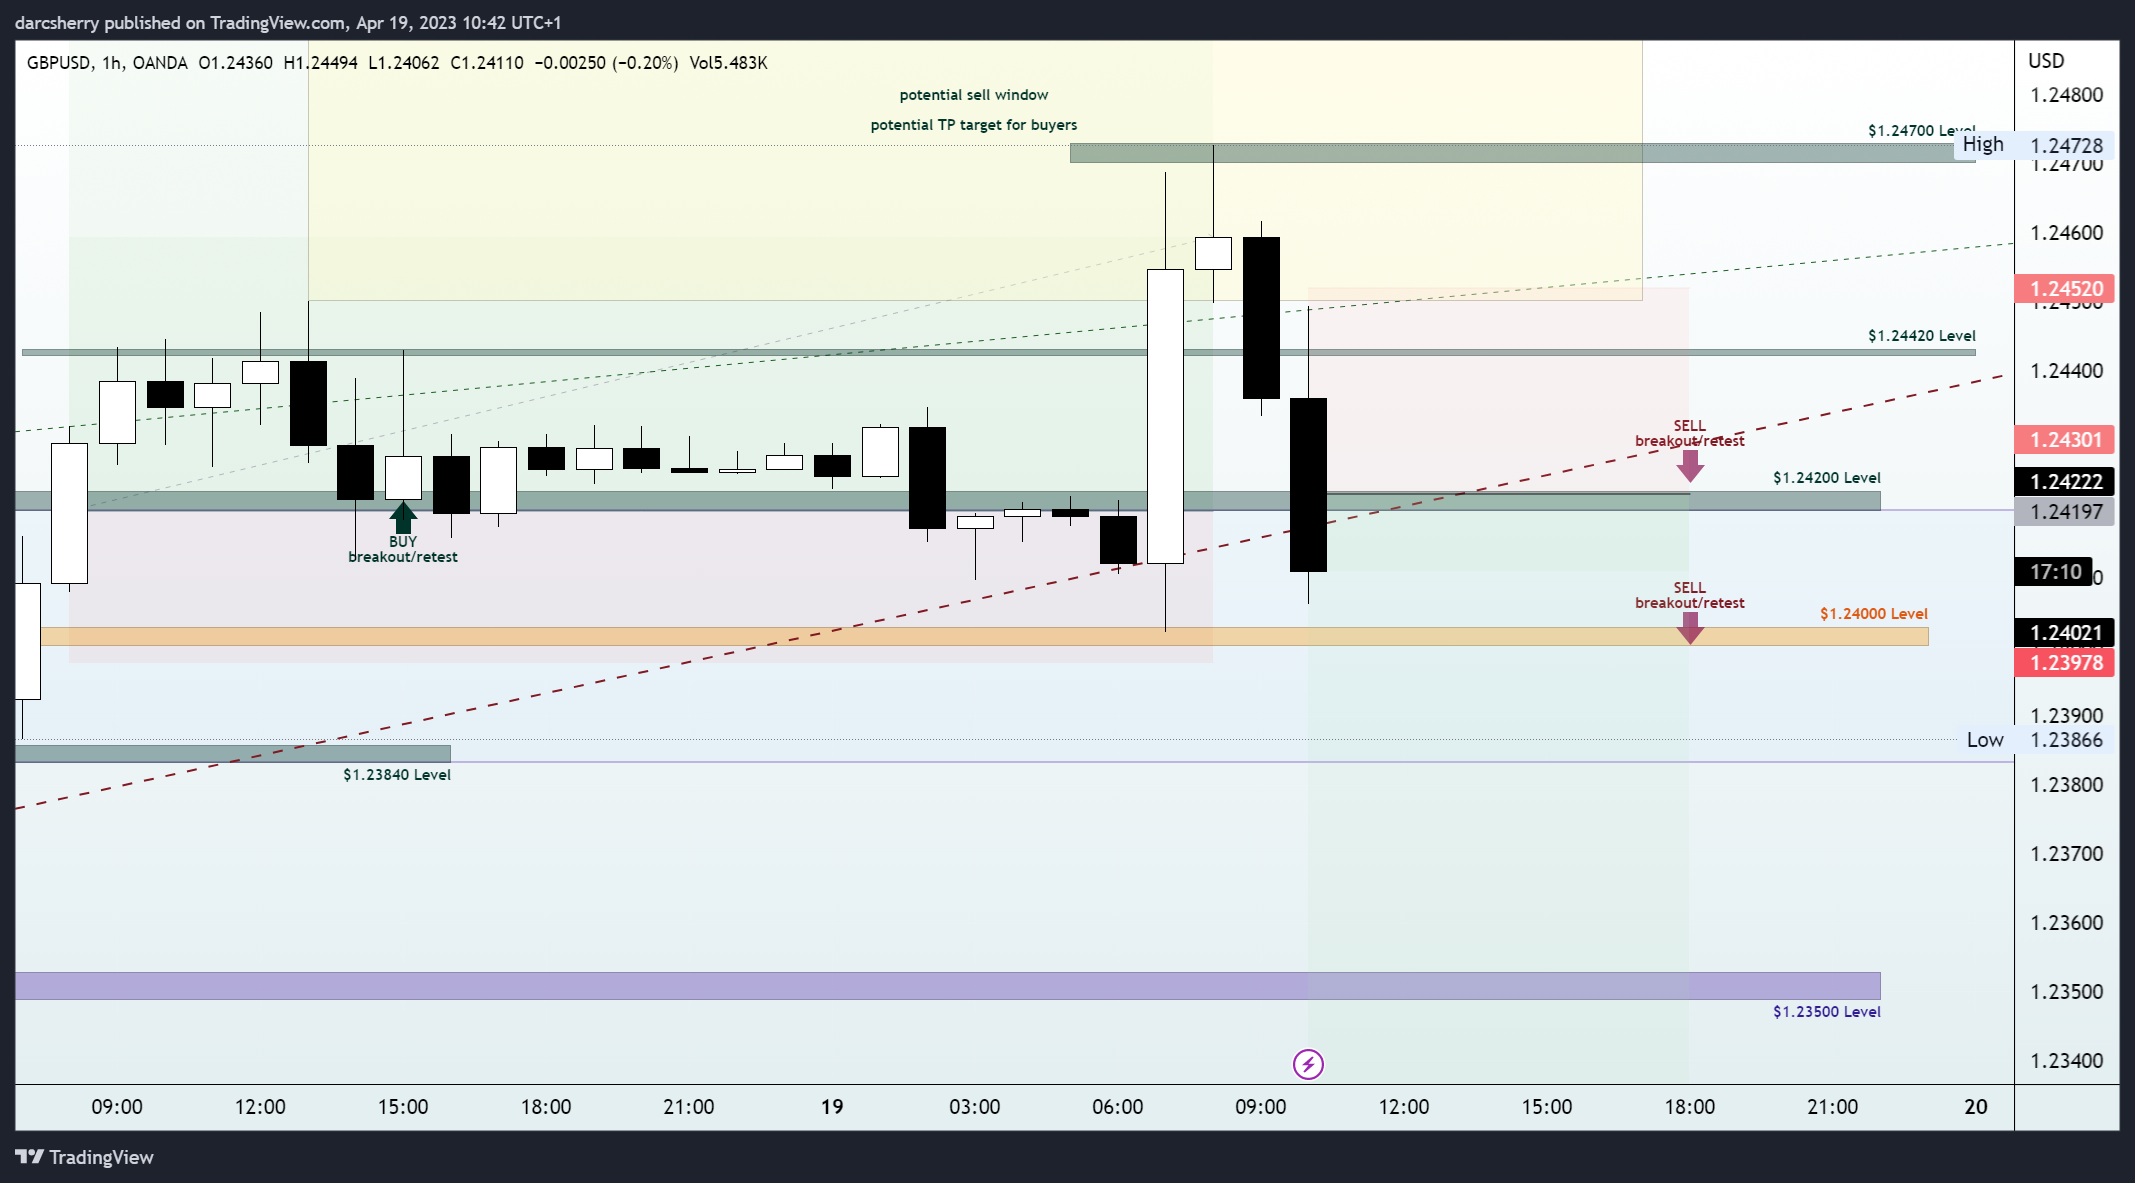Click the Low 1.23866 price label

tap(2034, 740)
